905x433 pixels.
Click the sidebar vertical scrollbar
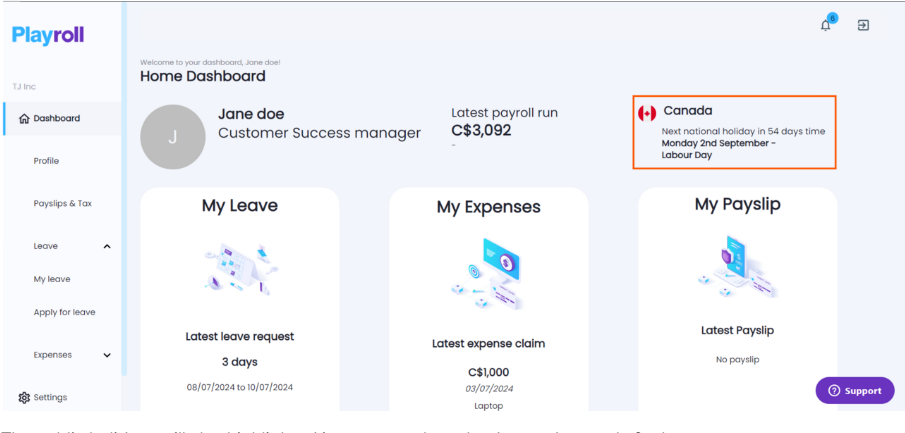124,191
